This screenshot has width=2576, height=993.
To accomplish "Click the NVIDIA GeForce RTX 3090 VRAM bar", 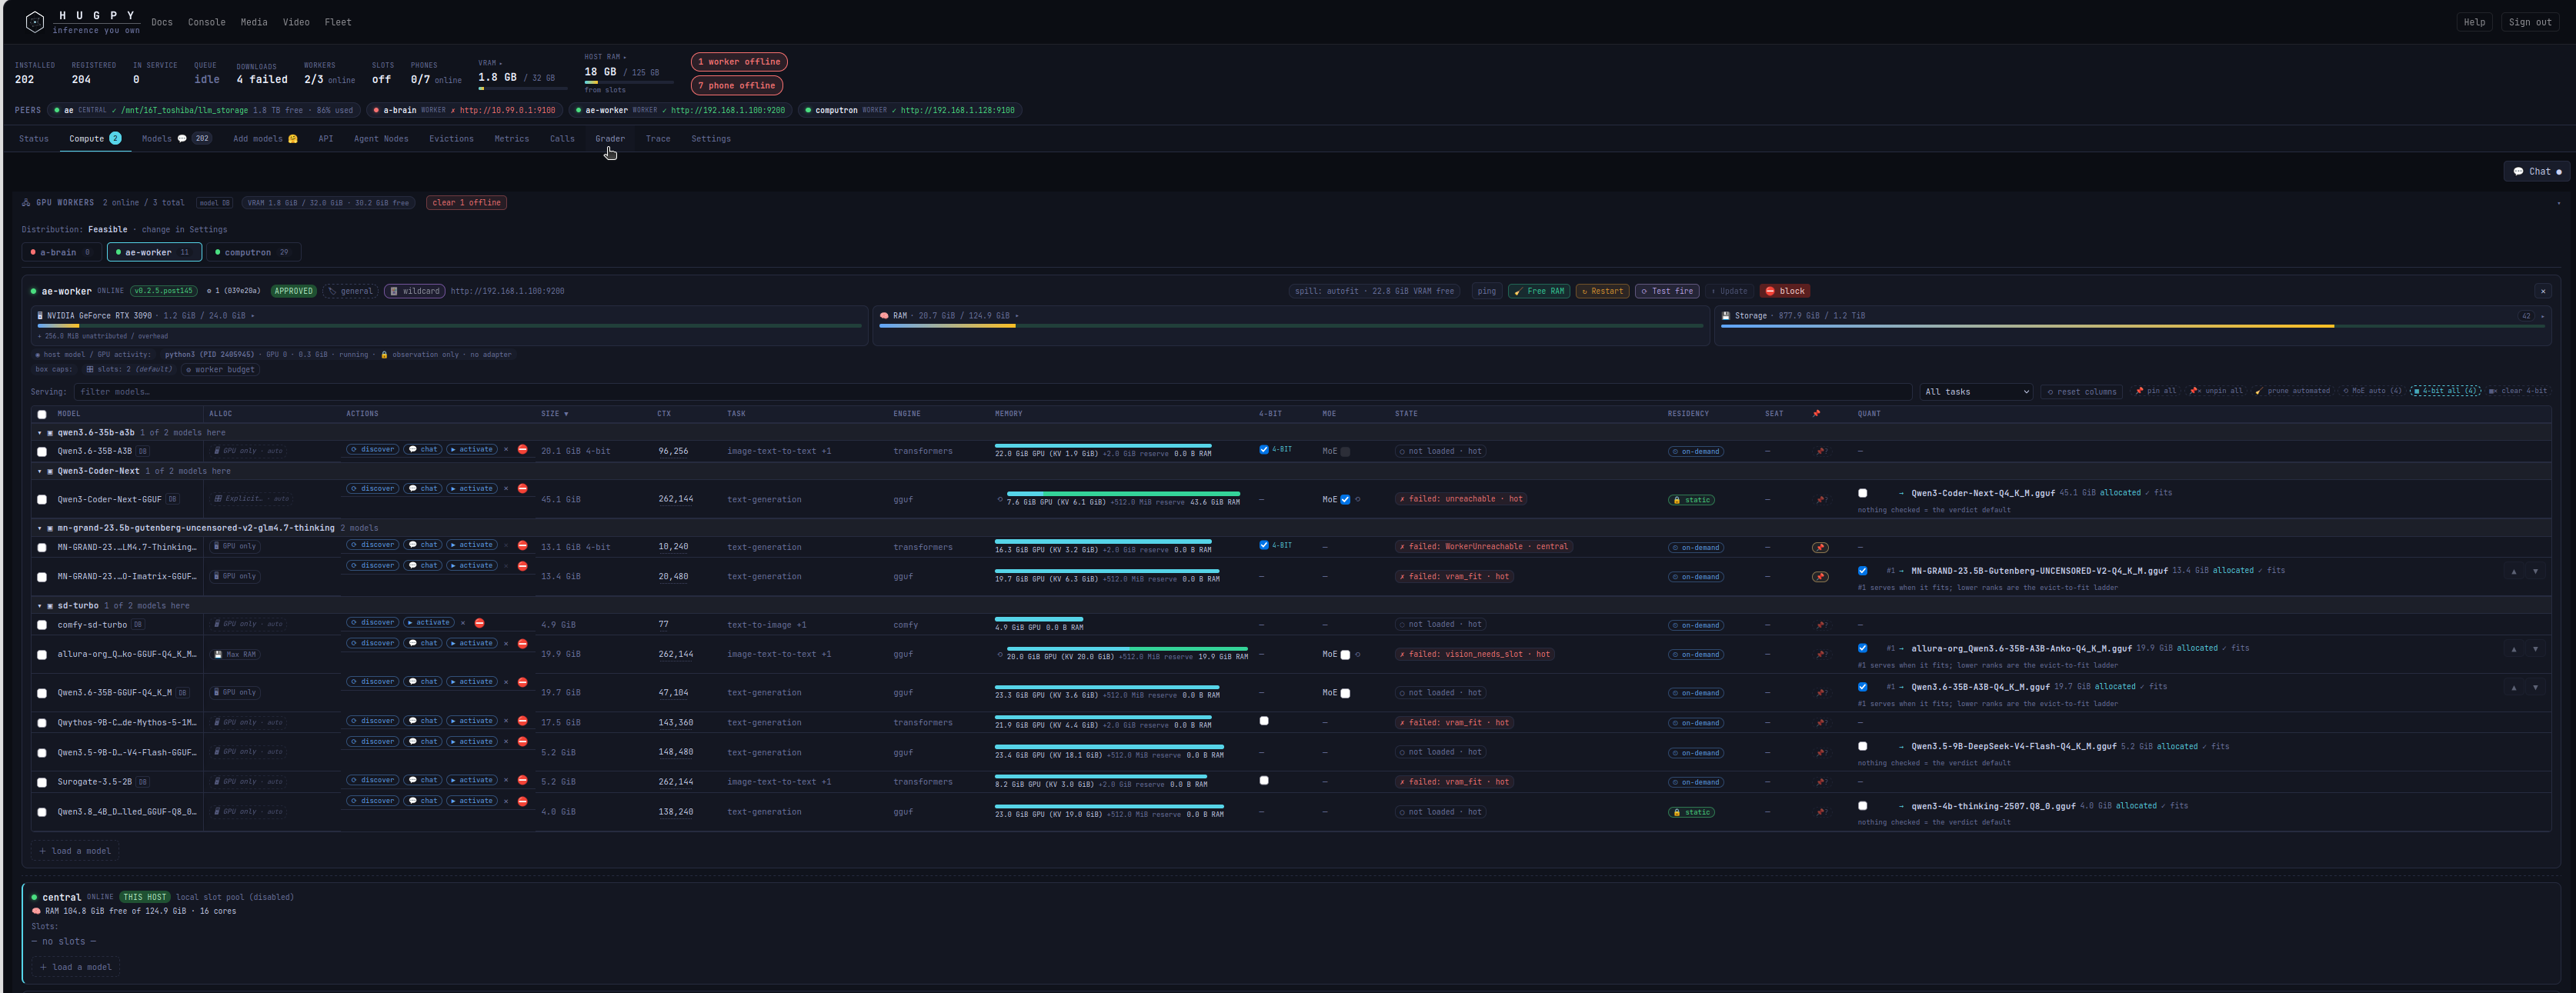I will click(449, 326).
